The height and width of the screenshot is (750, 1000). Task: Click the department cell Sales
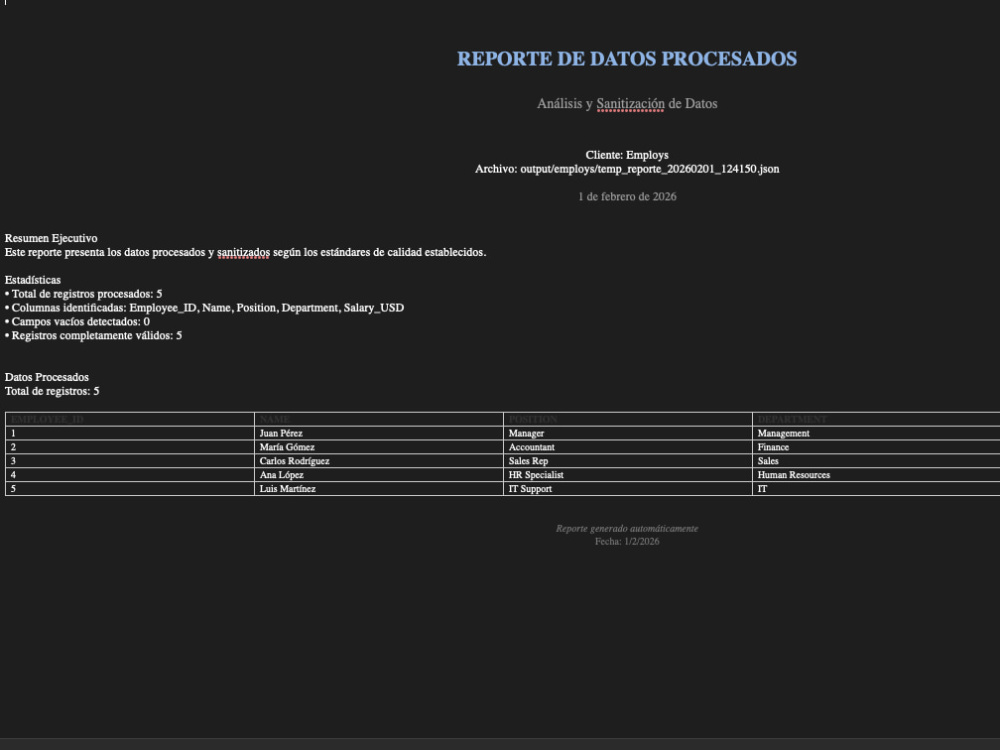click(876, 461)
